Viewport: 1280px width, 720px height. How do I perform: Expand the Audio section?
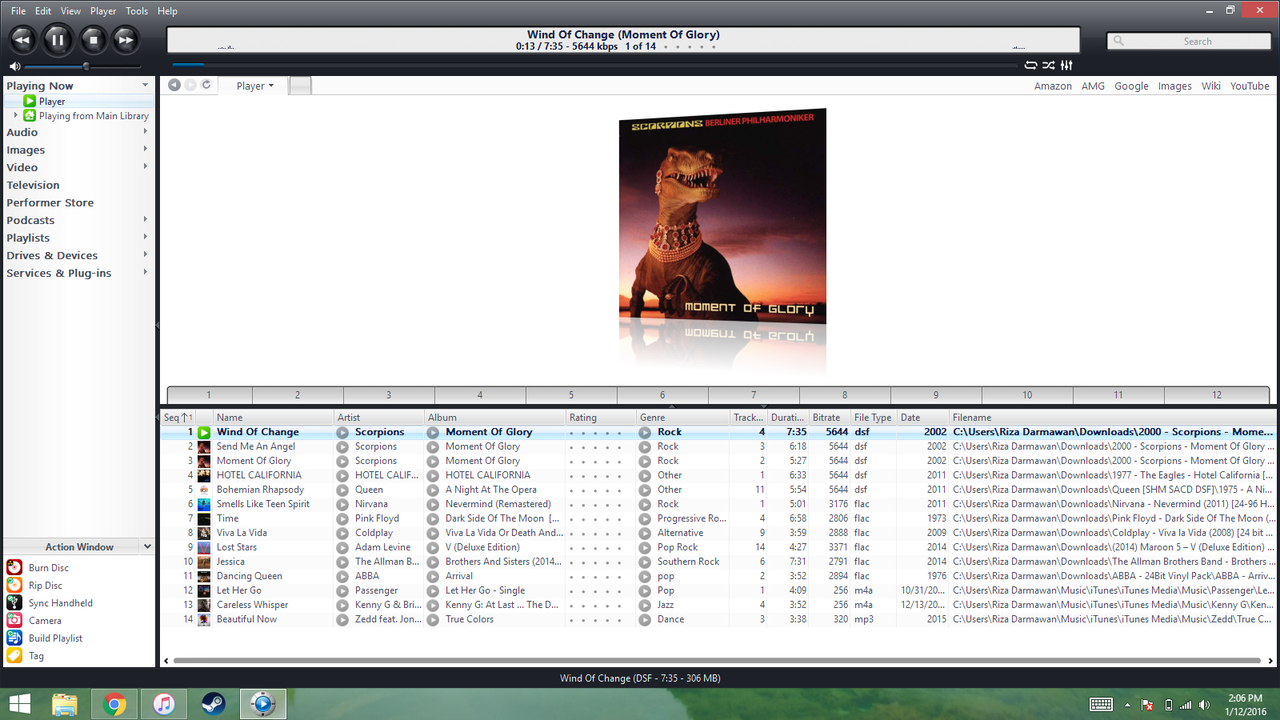click(145, 132)
